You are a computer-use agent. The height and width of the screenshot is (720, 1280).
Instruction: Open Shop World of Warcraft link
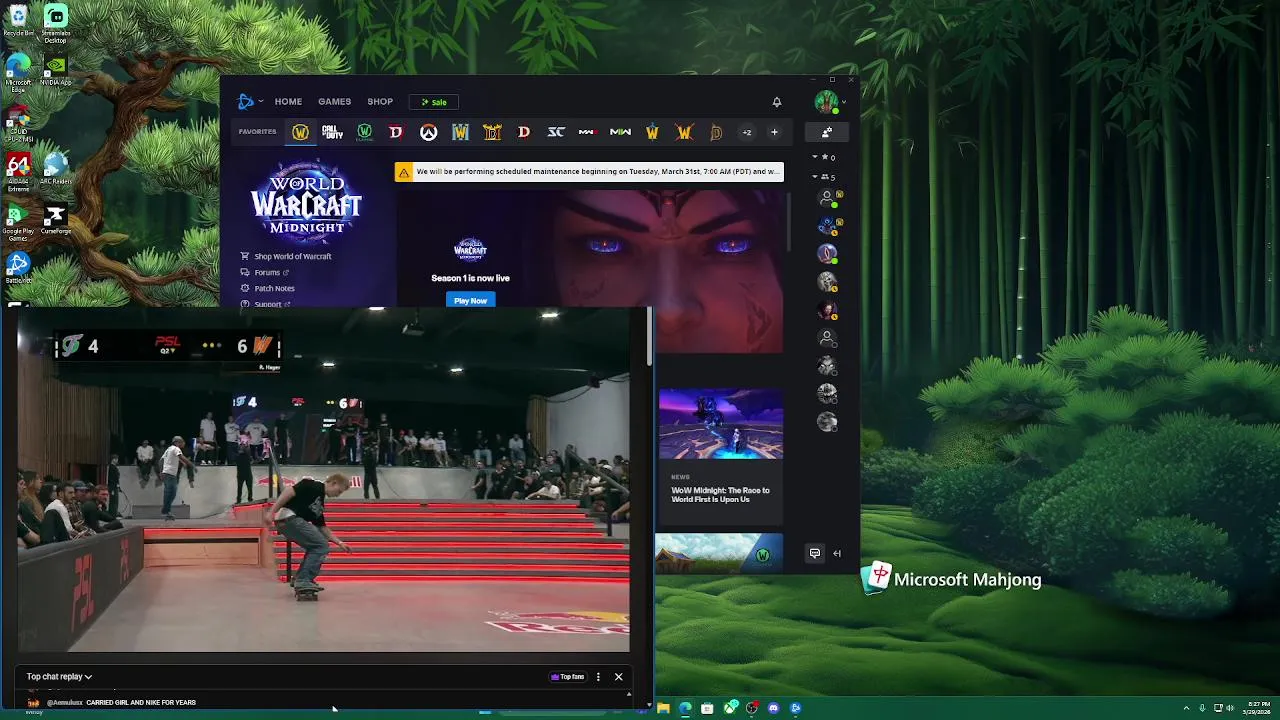point(286,256)
